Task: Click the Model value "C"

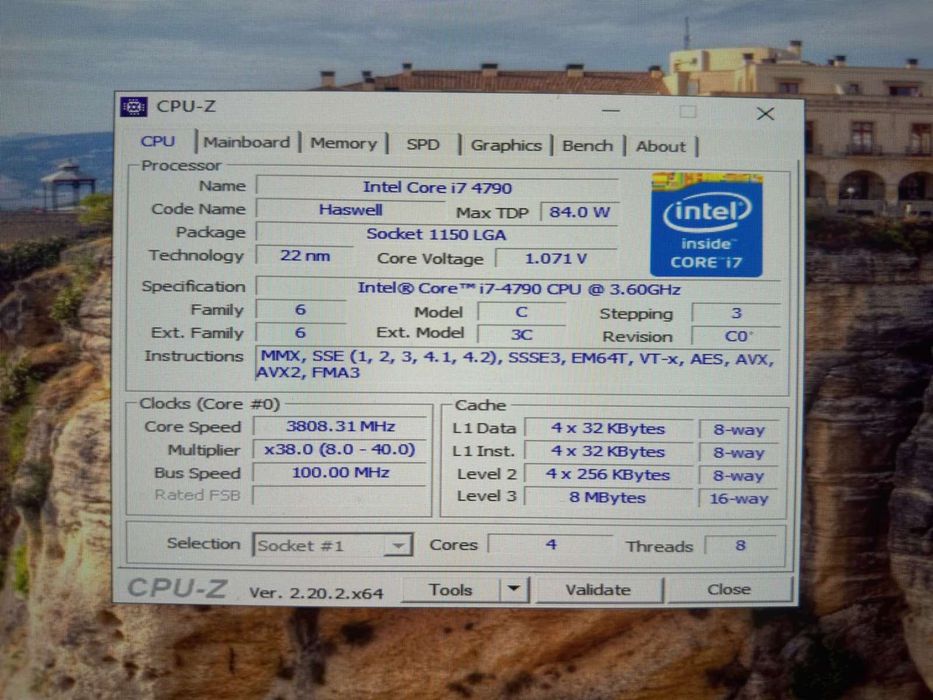Action: pyautogui.click(x=521, y=312)
